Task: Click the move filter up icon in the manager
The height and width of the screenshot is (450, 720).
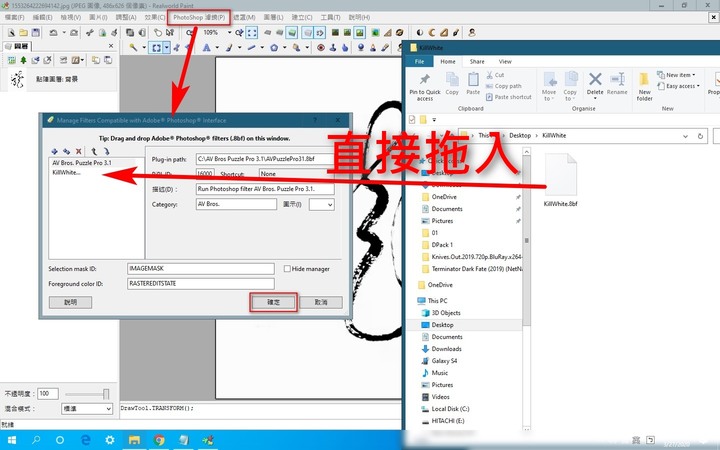Action: 94,151
